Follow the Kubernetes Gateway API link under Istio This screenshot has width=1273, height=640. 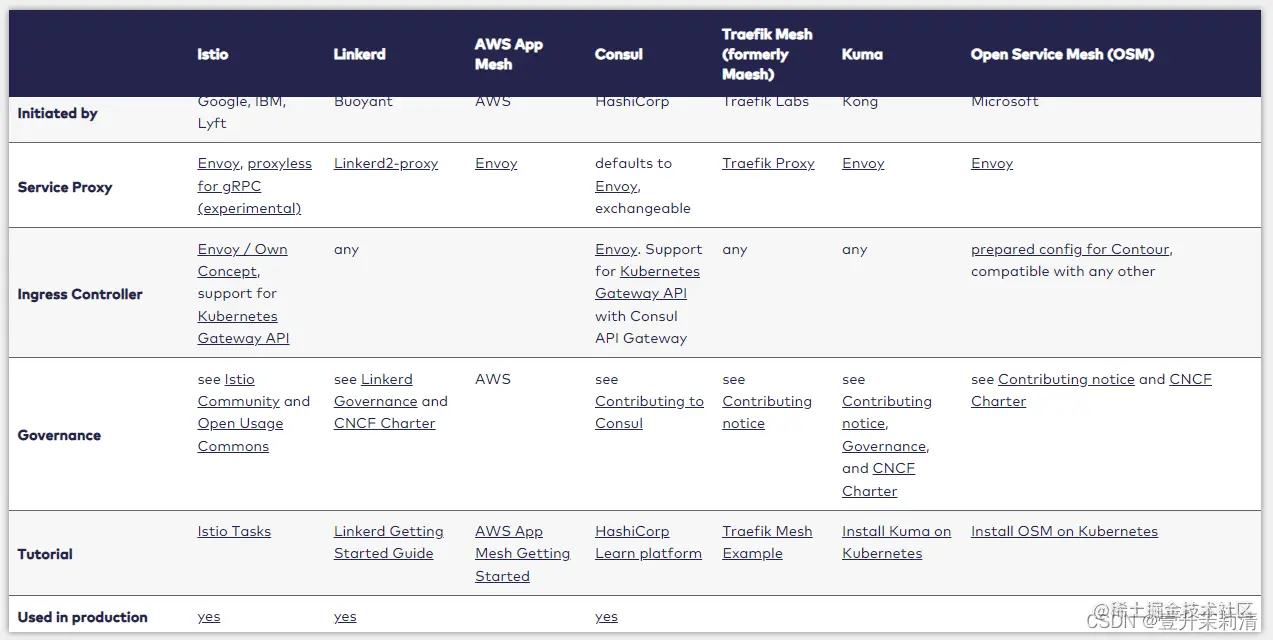pyautogui.click(x=243, y=327)
